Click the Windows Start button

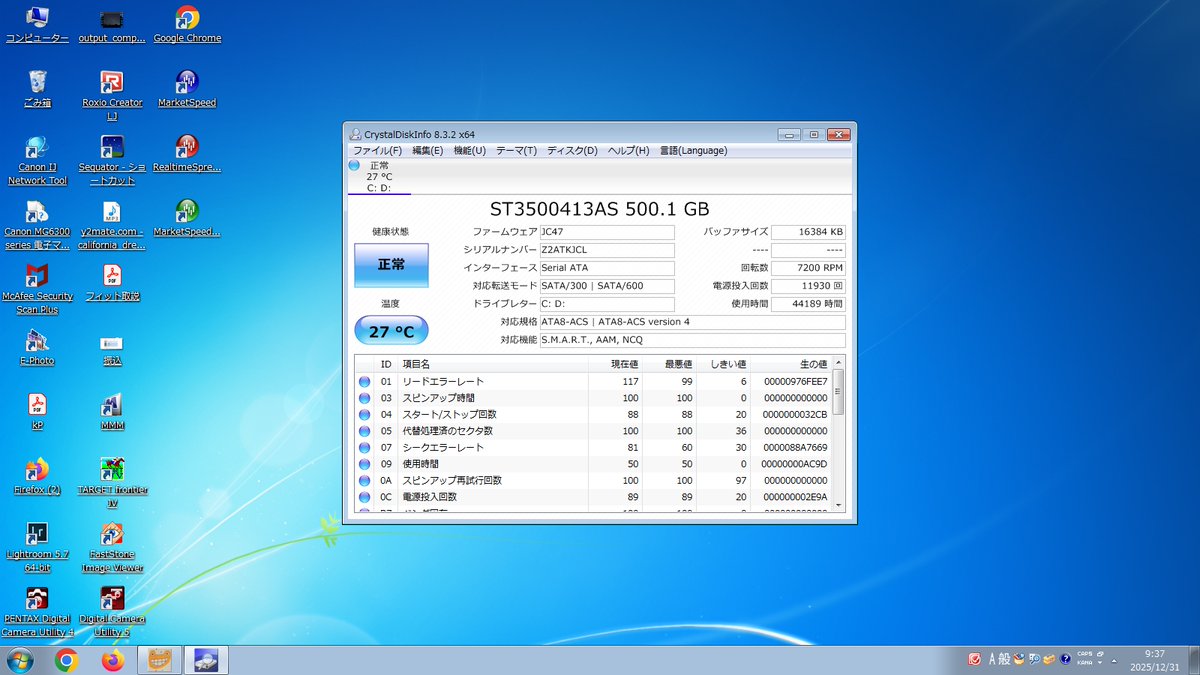pos(20,660)
